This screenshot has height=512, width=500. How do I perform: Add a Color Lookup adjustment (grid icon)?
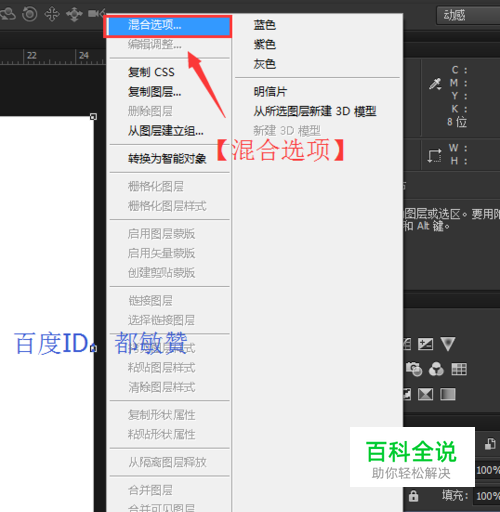(459, 369)
